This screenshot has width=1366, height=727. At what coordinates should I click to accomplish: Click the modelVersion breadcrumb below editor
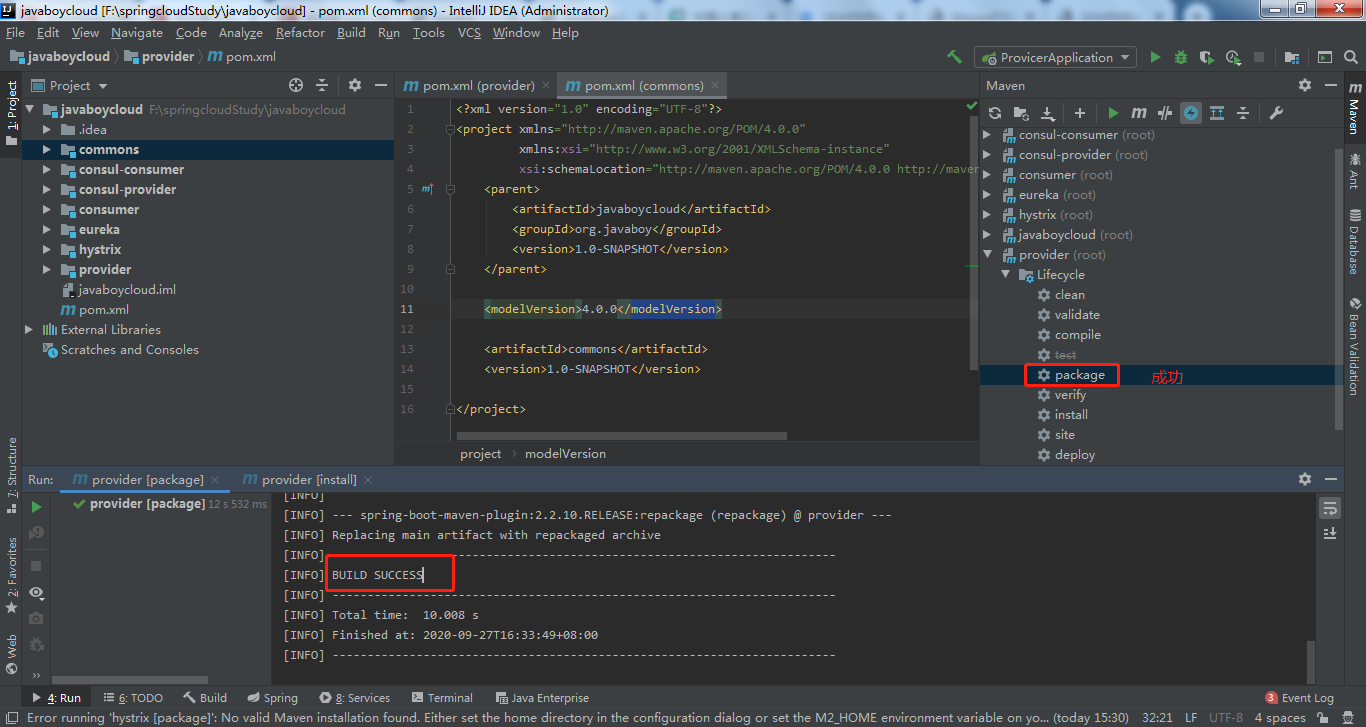(565, 454)
